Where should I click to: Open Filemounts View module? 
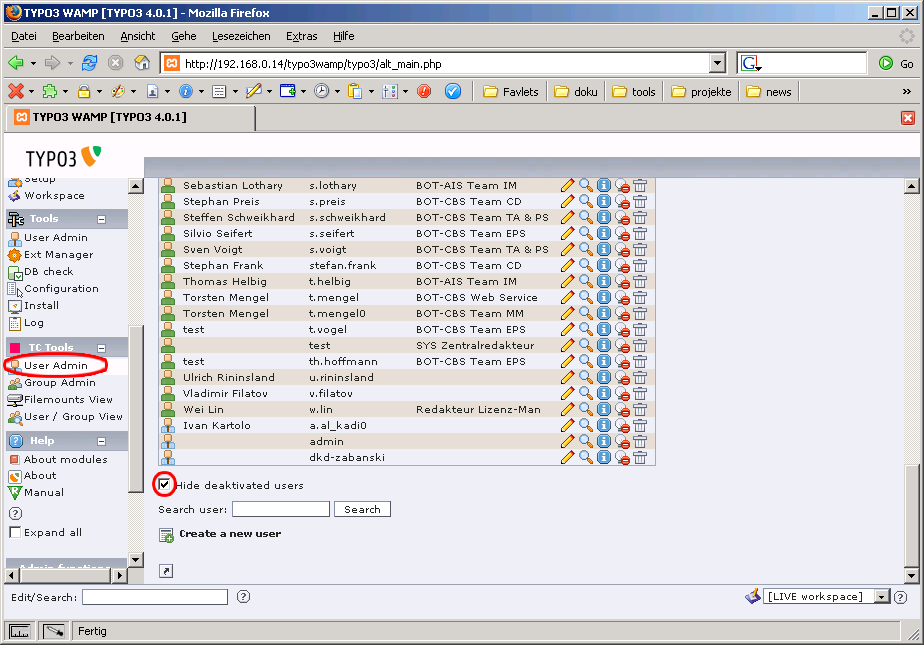pos(60,400)
